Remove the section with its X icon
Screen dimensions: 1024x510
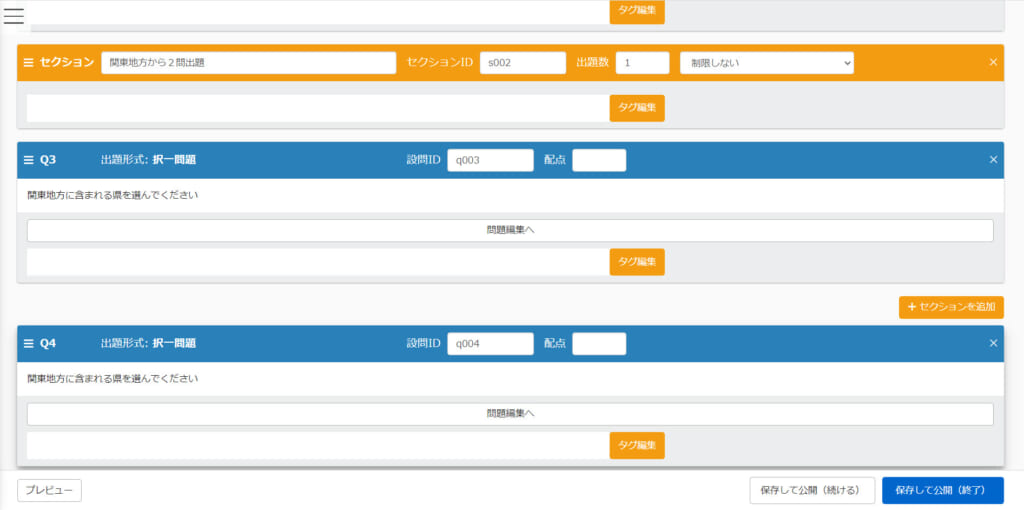click(x=993, y=63)
